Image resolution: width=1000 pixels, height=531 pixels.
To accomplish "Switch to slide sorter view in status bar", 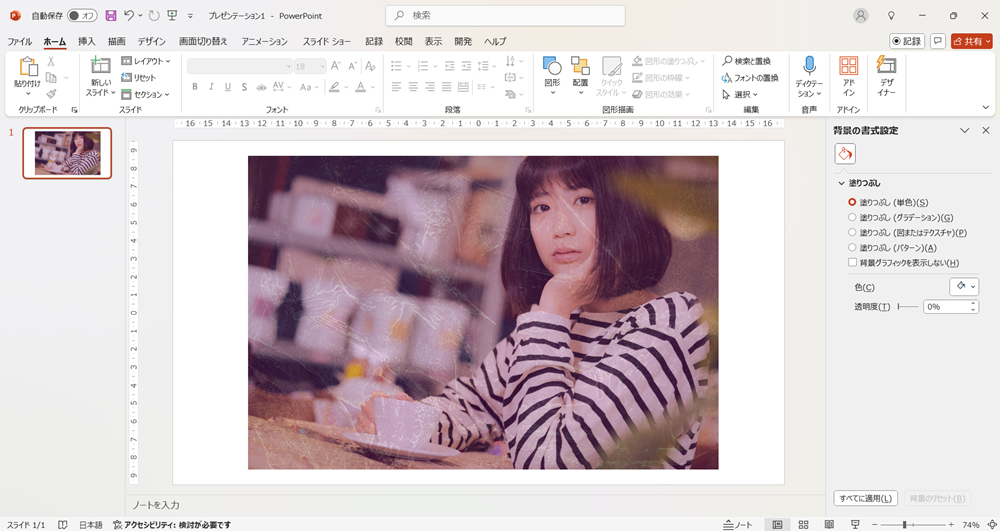I will 804,525.
